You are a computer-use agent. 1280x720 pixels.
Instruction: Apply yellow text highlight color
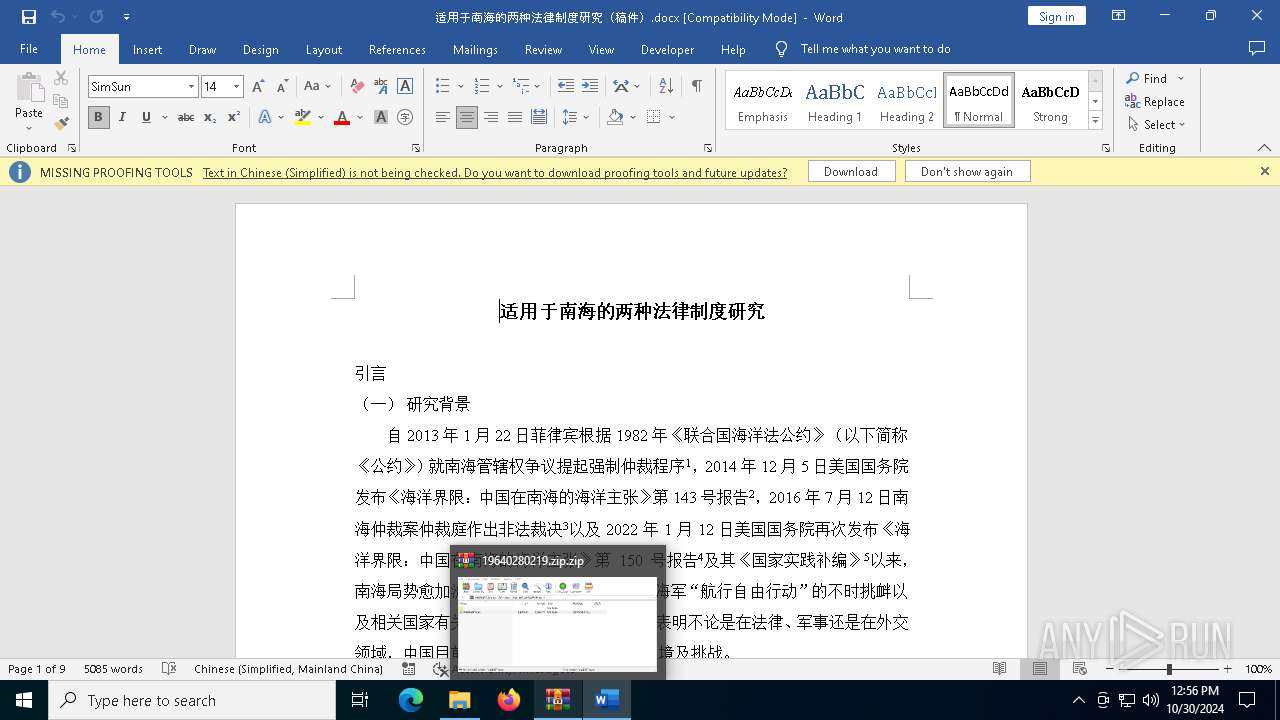tap(303, 117)
